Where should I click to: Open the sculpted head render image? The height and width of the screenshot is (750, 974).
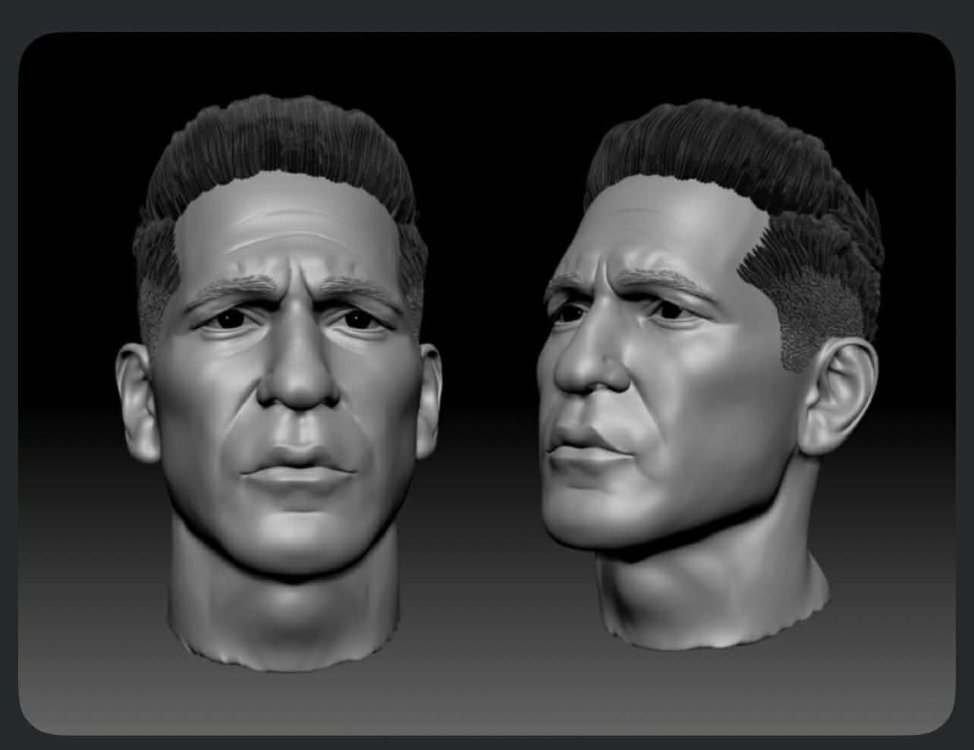[487, 383]
